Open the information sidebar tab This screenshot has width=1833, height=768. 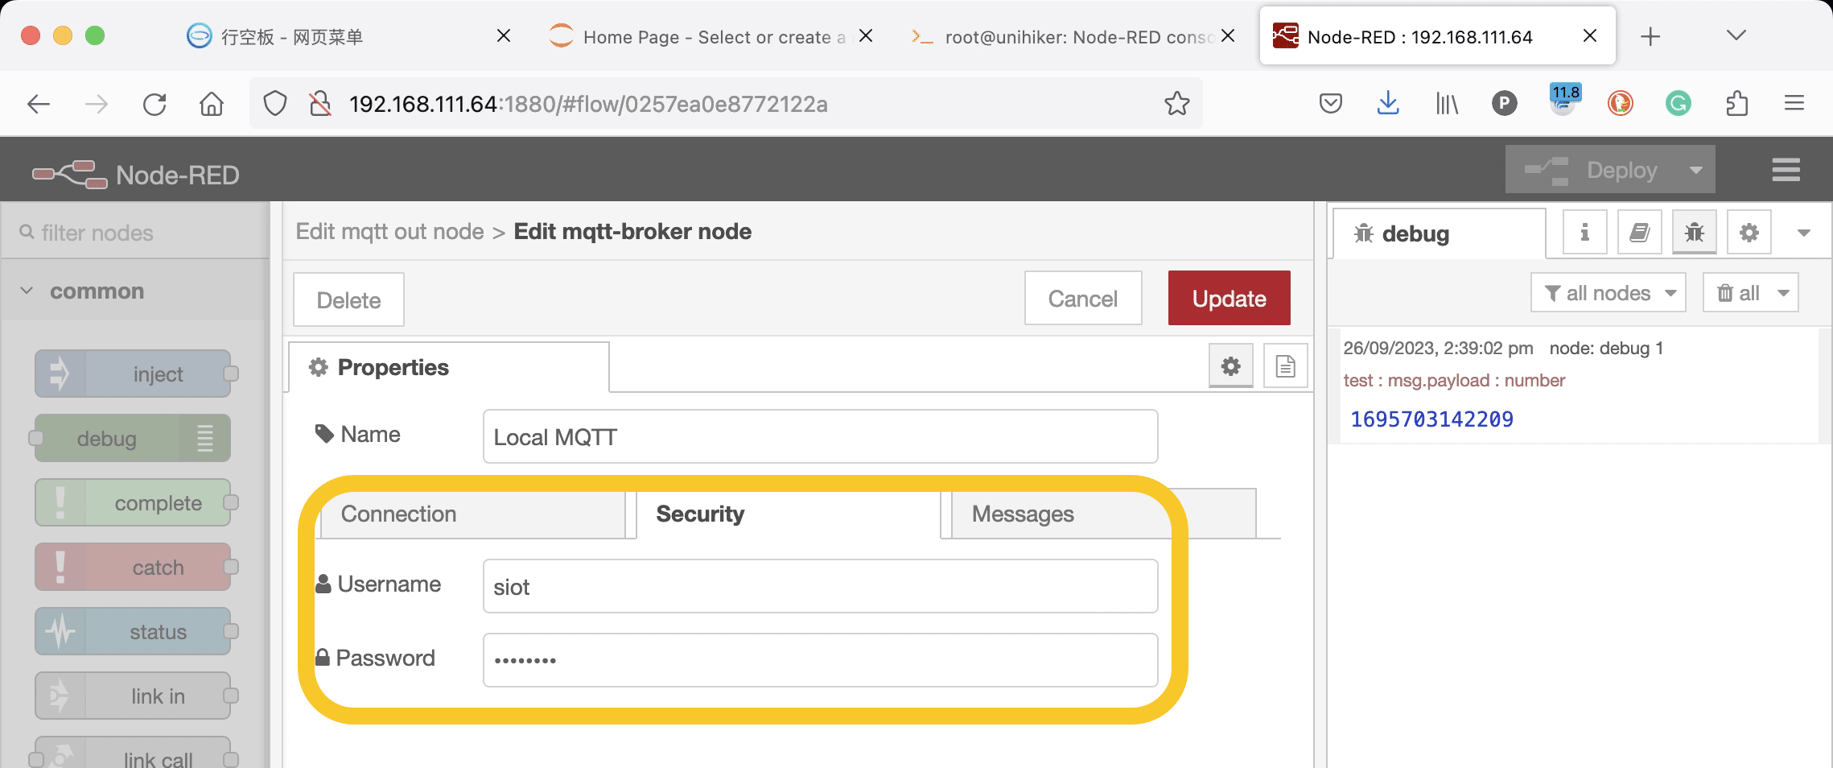click(1584, 233)
